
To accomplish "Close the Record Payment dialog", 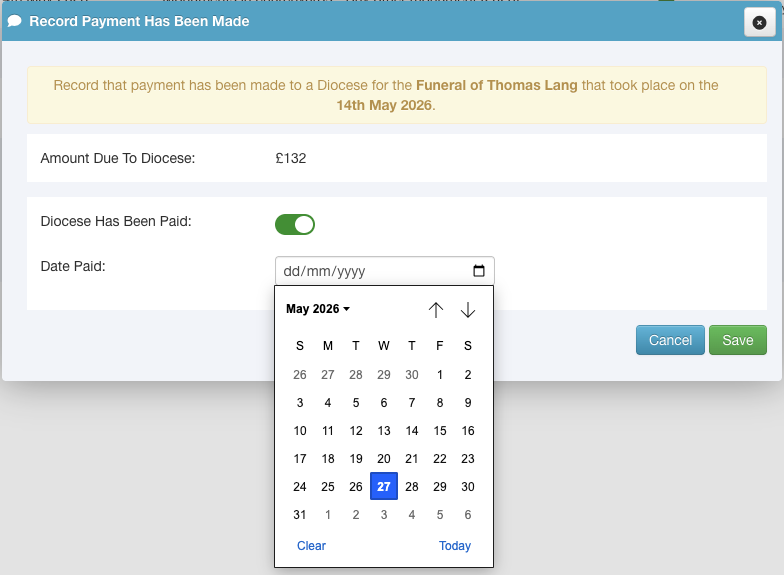I will (x=759, y=22).
